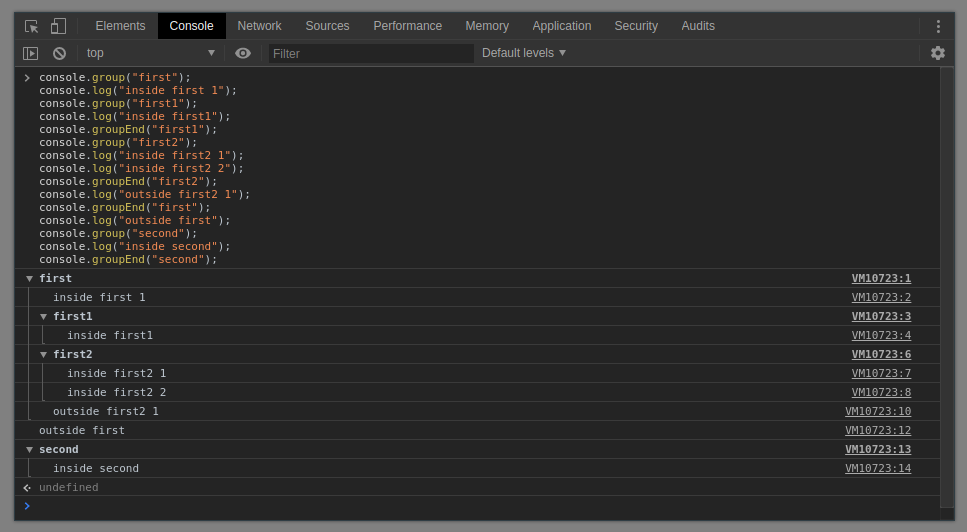Click the console vertical scrollbar

click(x=947, y=287)
